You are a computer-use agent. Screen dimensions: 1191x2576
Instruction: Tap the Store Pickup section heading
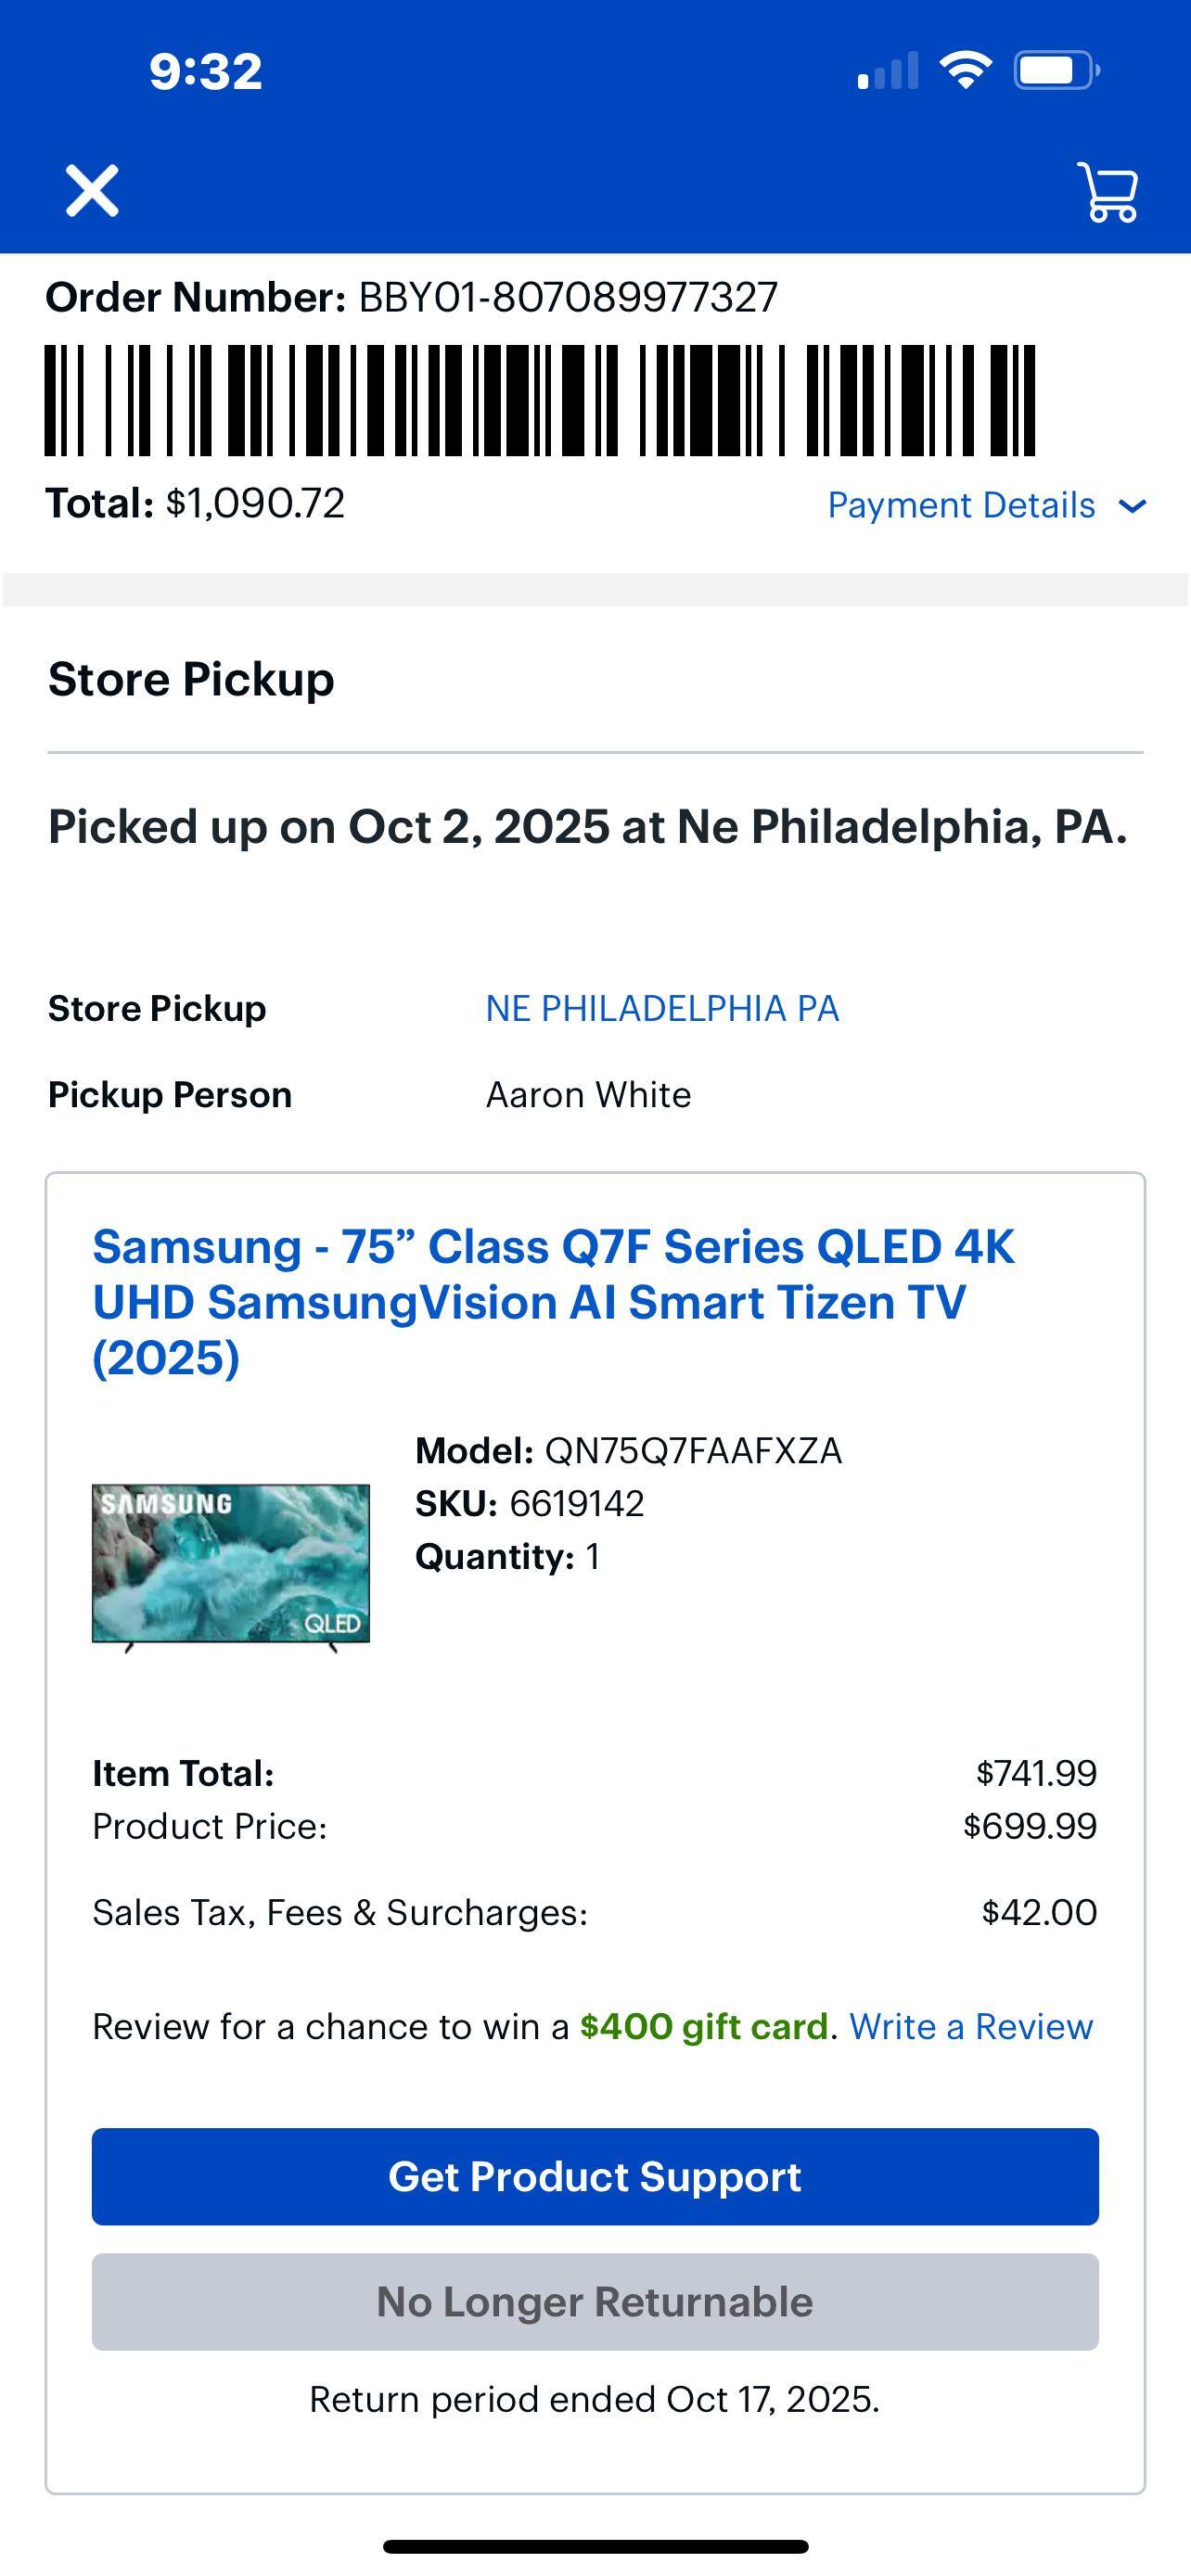click(191, 679)
